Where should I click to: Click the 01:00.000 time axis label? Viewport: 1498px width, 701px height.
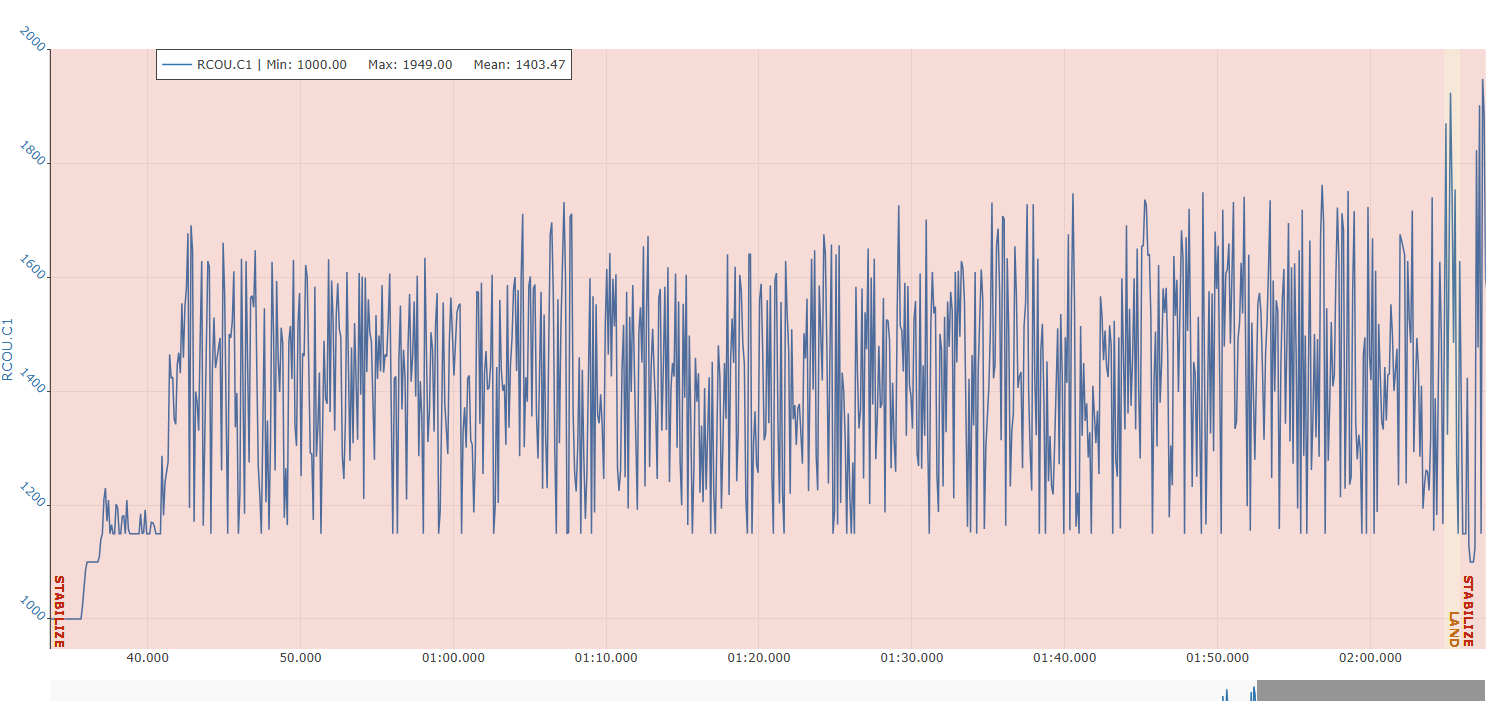453,658
